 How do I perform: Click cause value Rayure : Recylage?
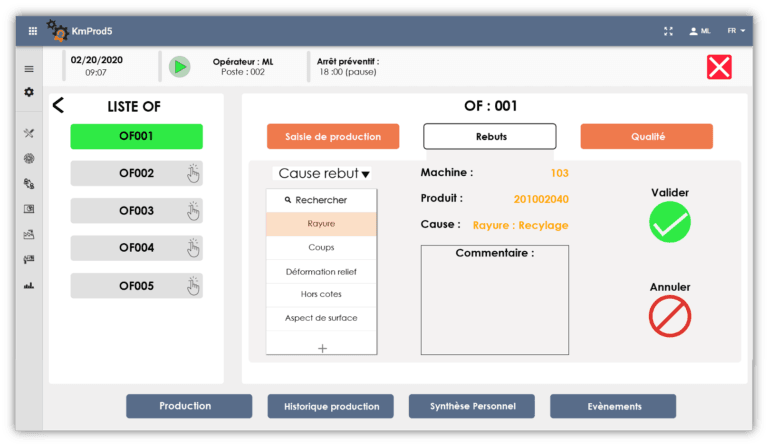(520, 225)
